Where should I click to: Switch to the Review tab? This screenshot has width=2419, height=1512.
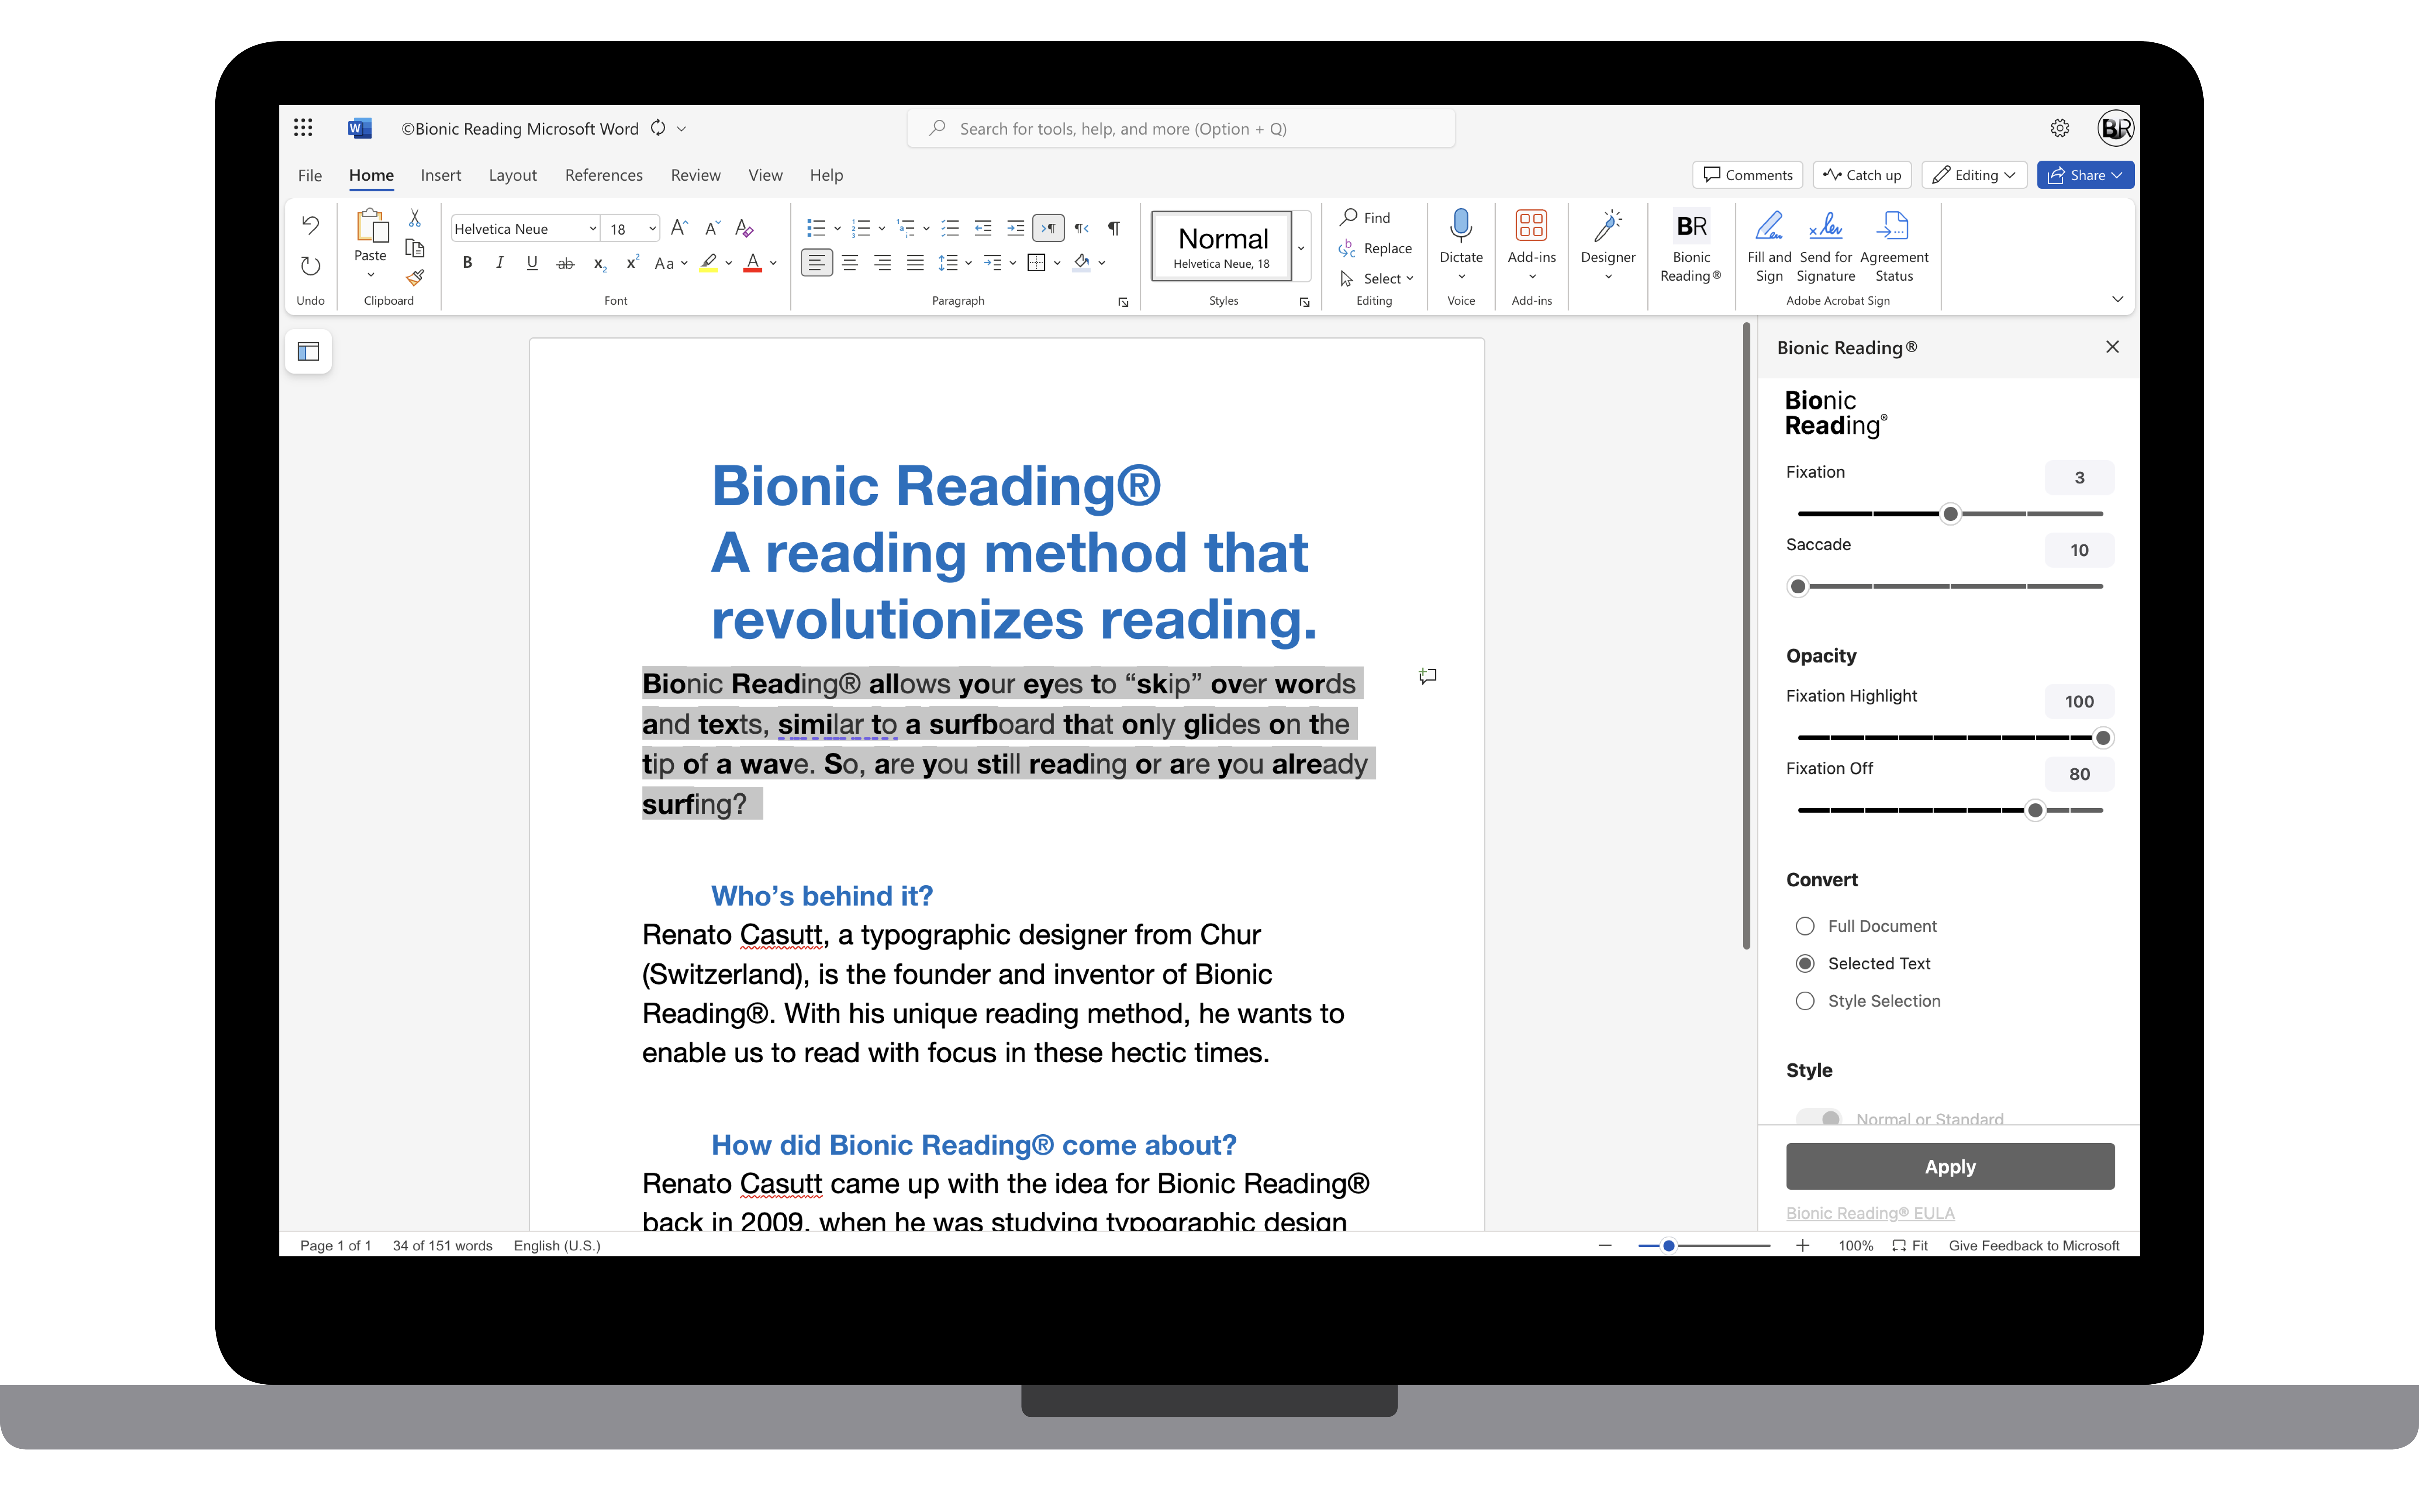click(695, 175)
